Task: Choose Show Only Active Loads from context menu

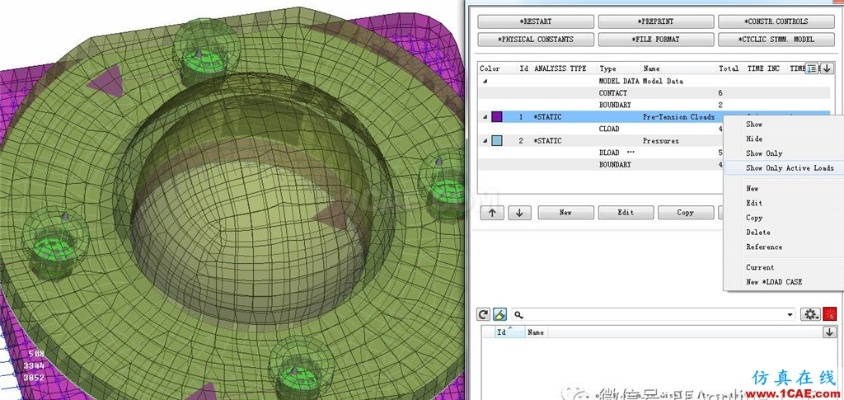Action: [789, 168]
